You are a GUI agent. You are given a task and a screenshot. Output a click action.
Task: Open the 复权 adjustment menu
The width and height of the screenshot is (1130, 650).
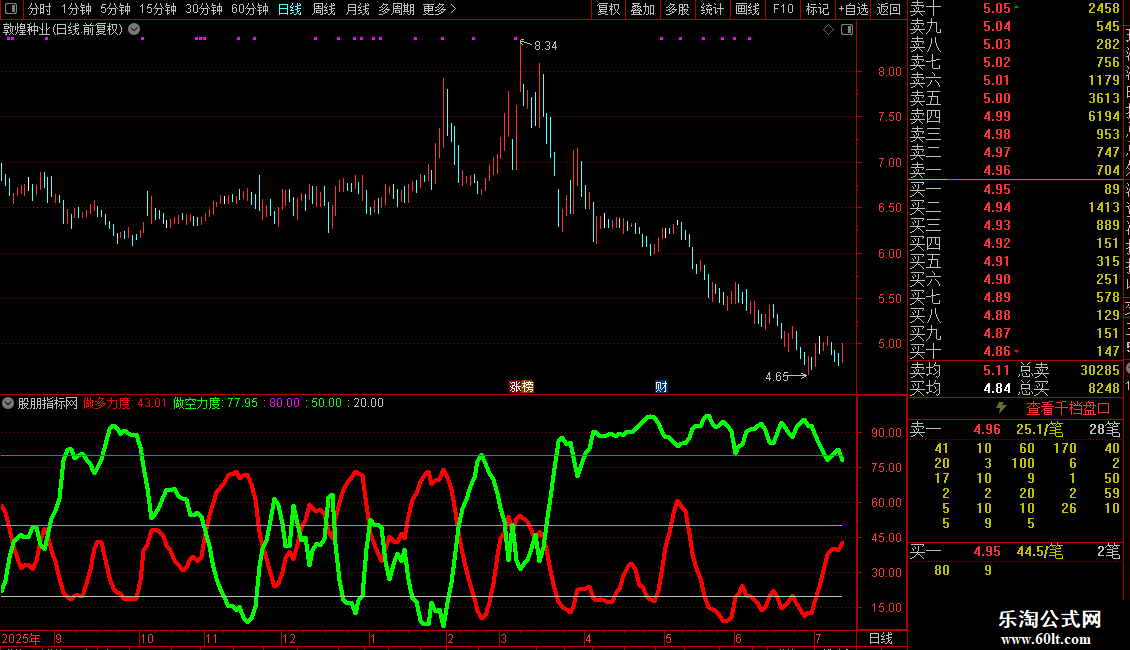coord(608,9)
